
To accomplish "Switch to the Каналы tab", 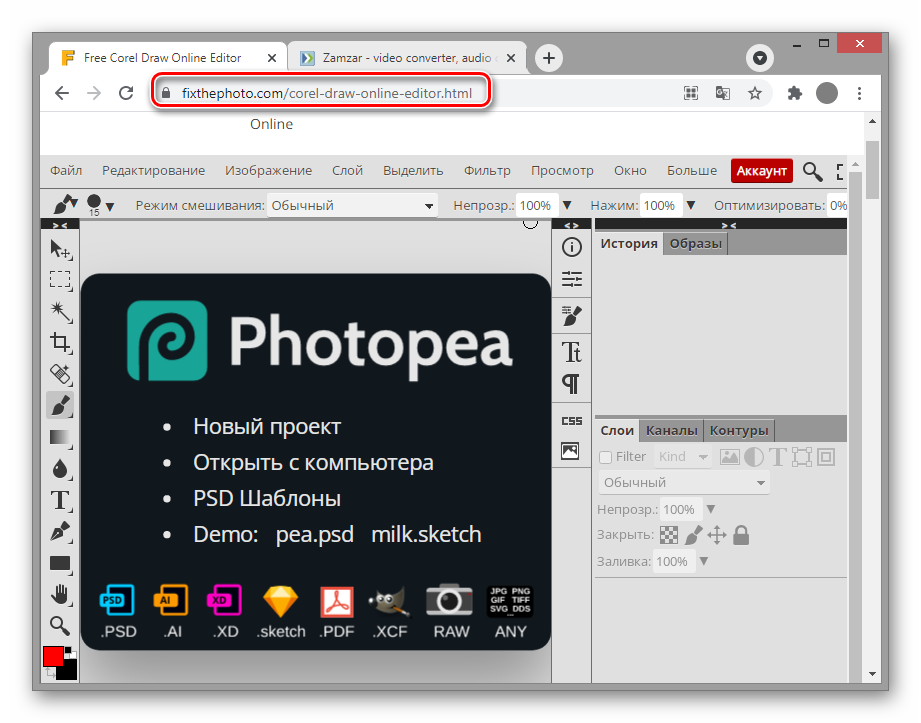I will tap(671, 431).
